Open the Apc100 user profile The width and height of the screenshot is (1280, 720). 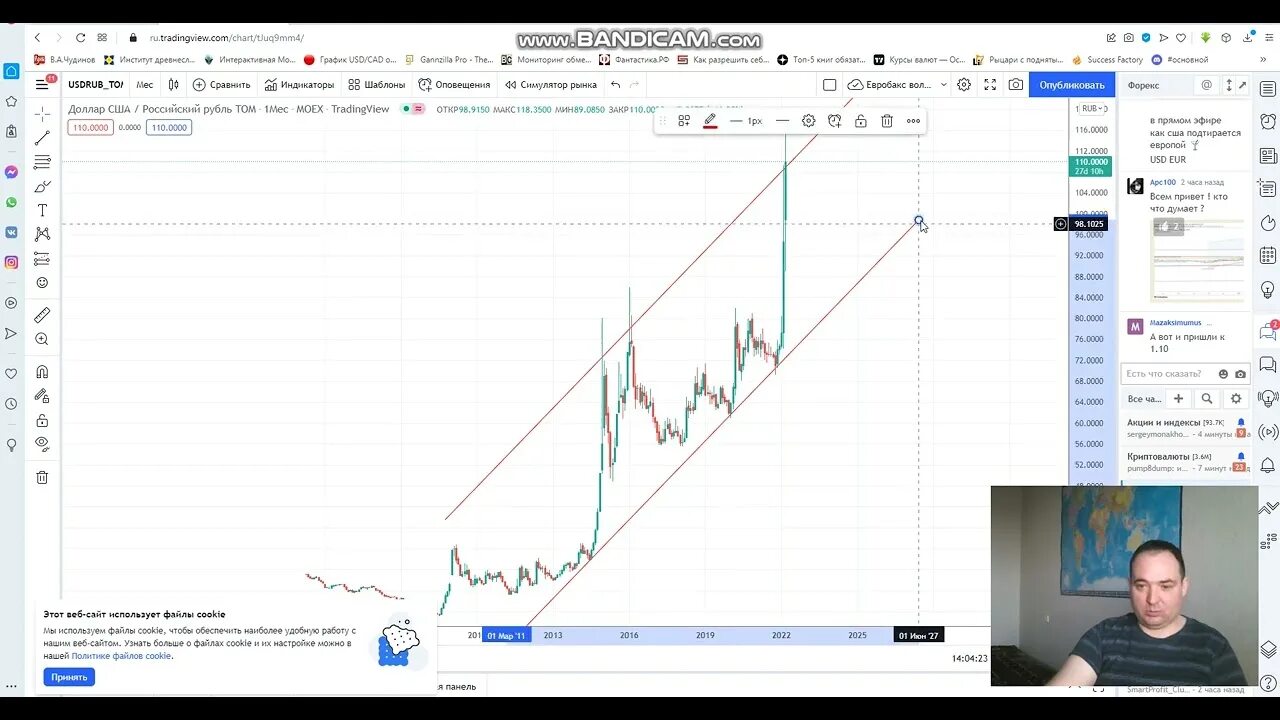tap(1162, 183)
